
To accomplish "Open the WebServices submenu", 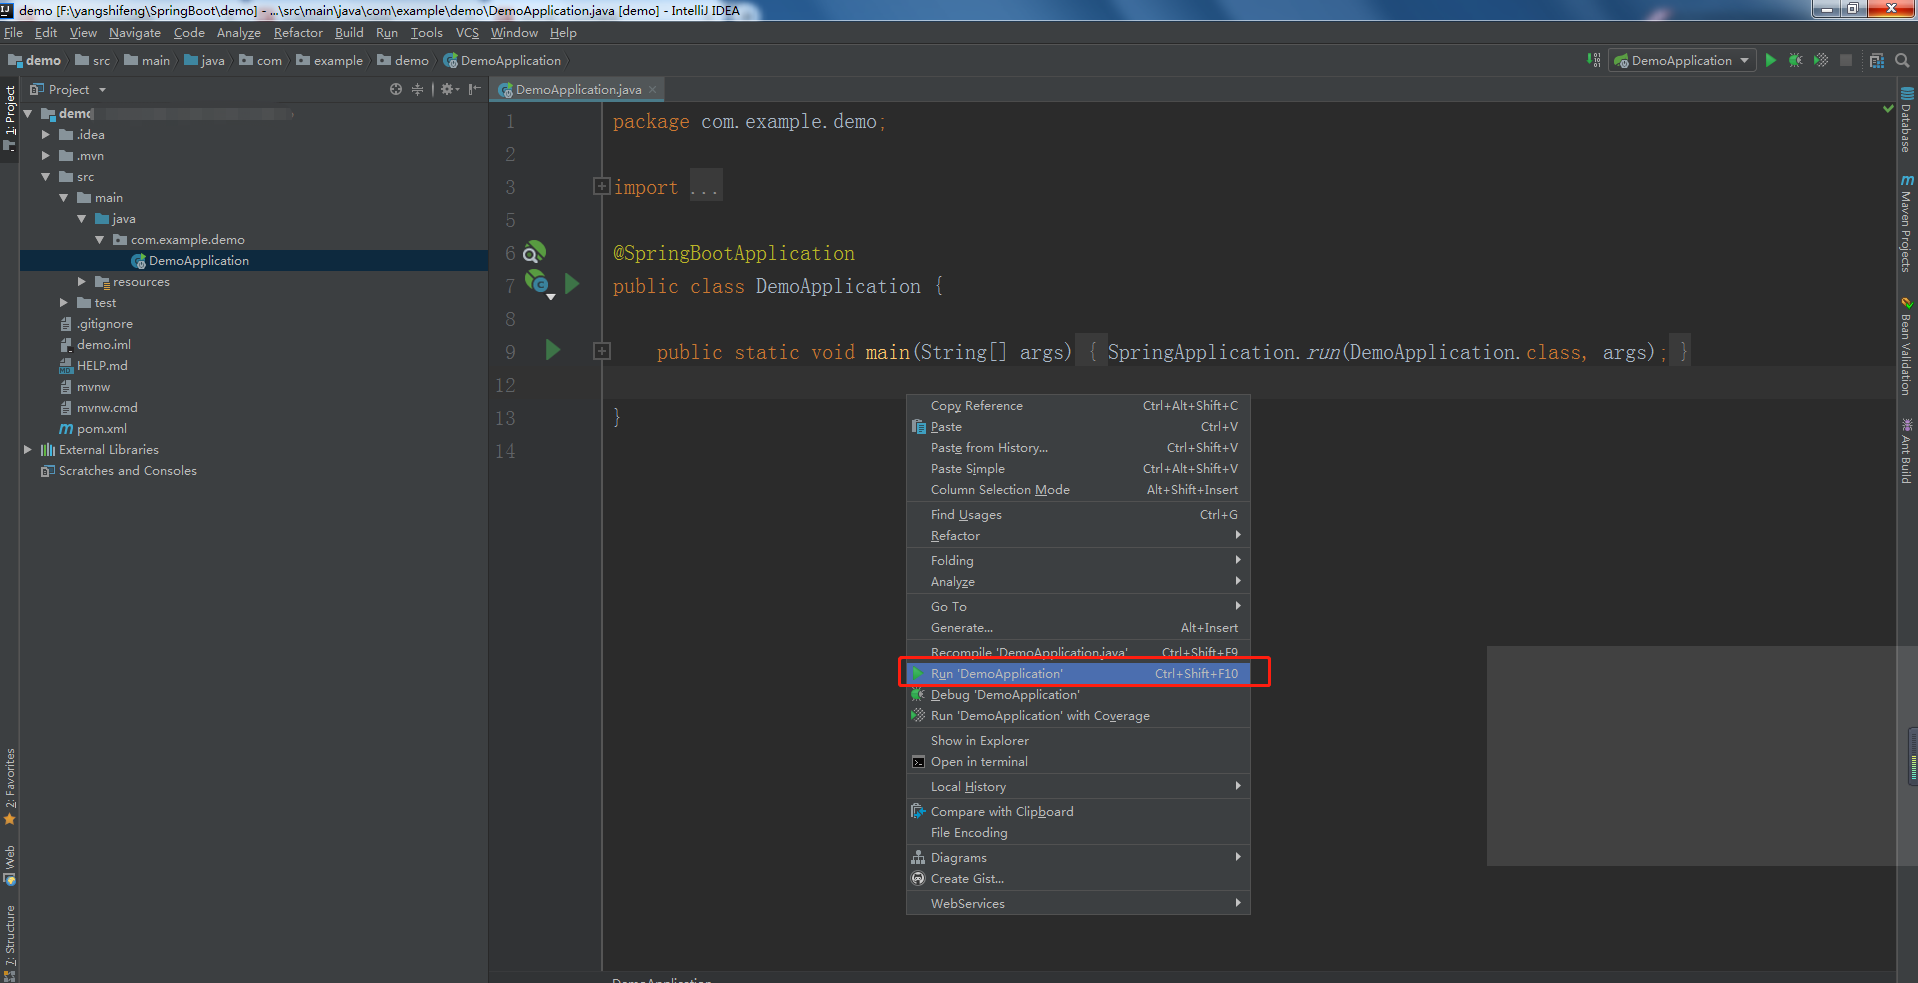I will coord(1078,903).
